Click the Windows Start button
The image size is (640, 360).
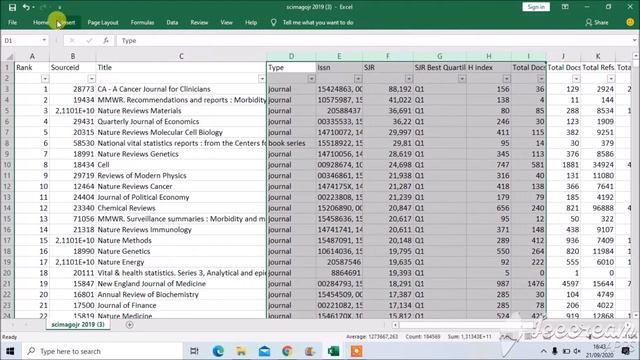pyautogui.click(x=10, y=351)
